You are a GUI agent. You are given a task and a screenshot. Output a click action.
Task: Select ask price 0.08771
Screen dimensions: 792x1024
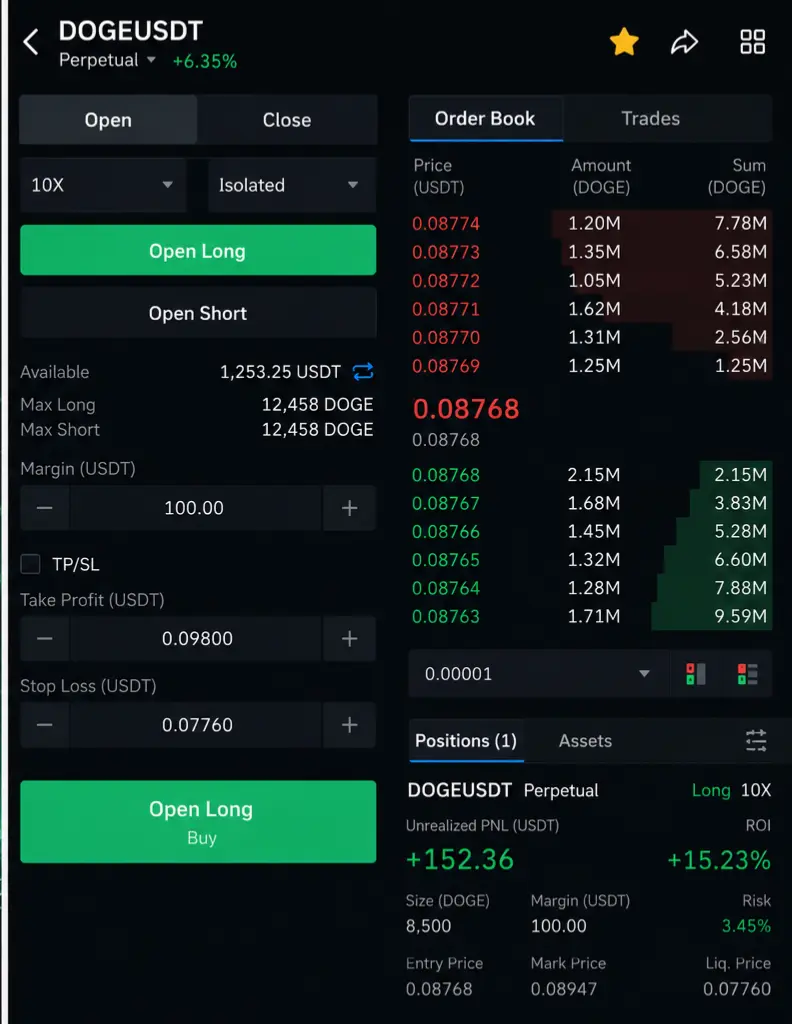[x=446, y=309]
